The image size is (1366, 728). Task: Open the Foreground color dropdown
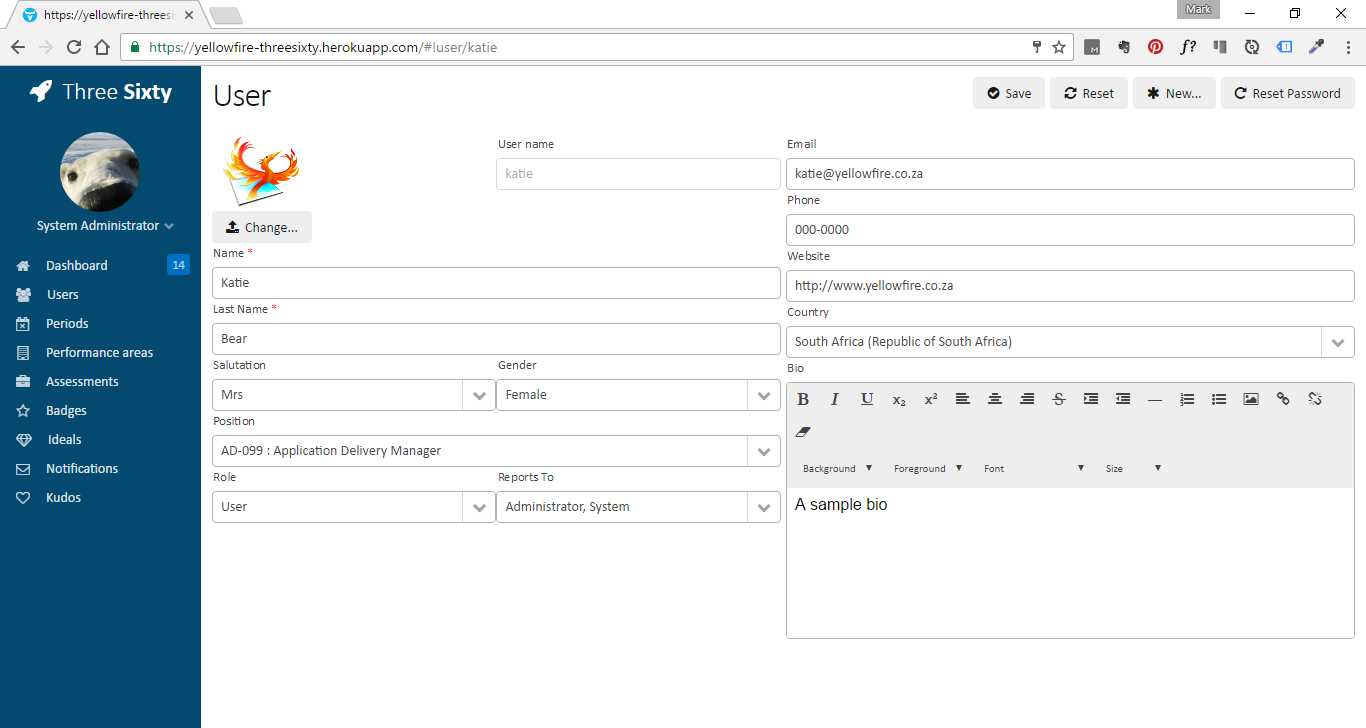tap(928, 468)
